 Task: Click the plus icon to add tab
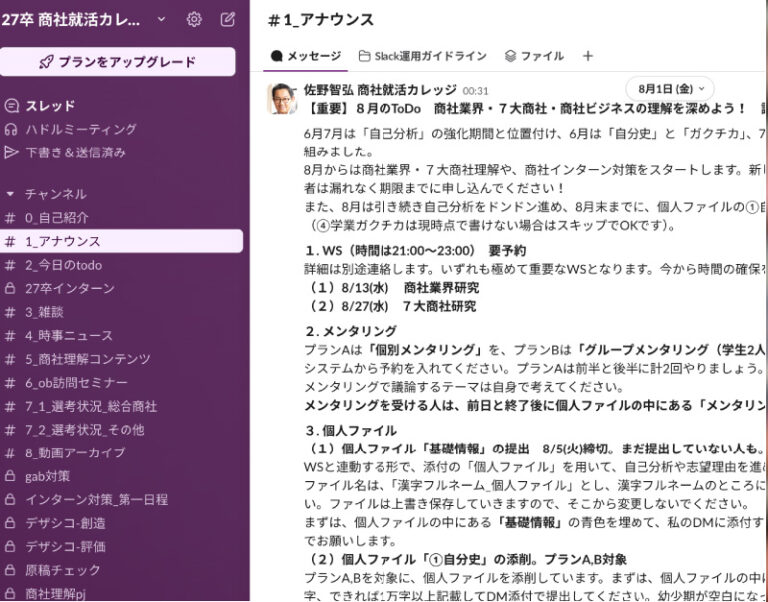[x=587, y=56]
